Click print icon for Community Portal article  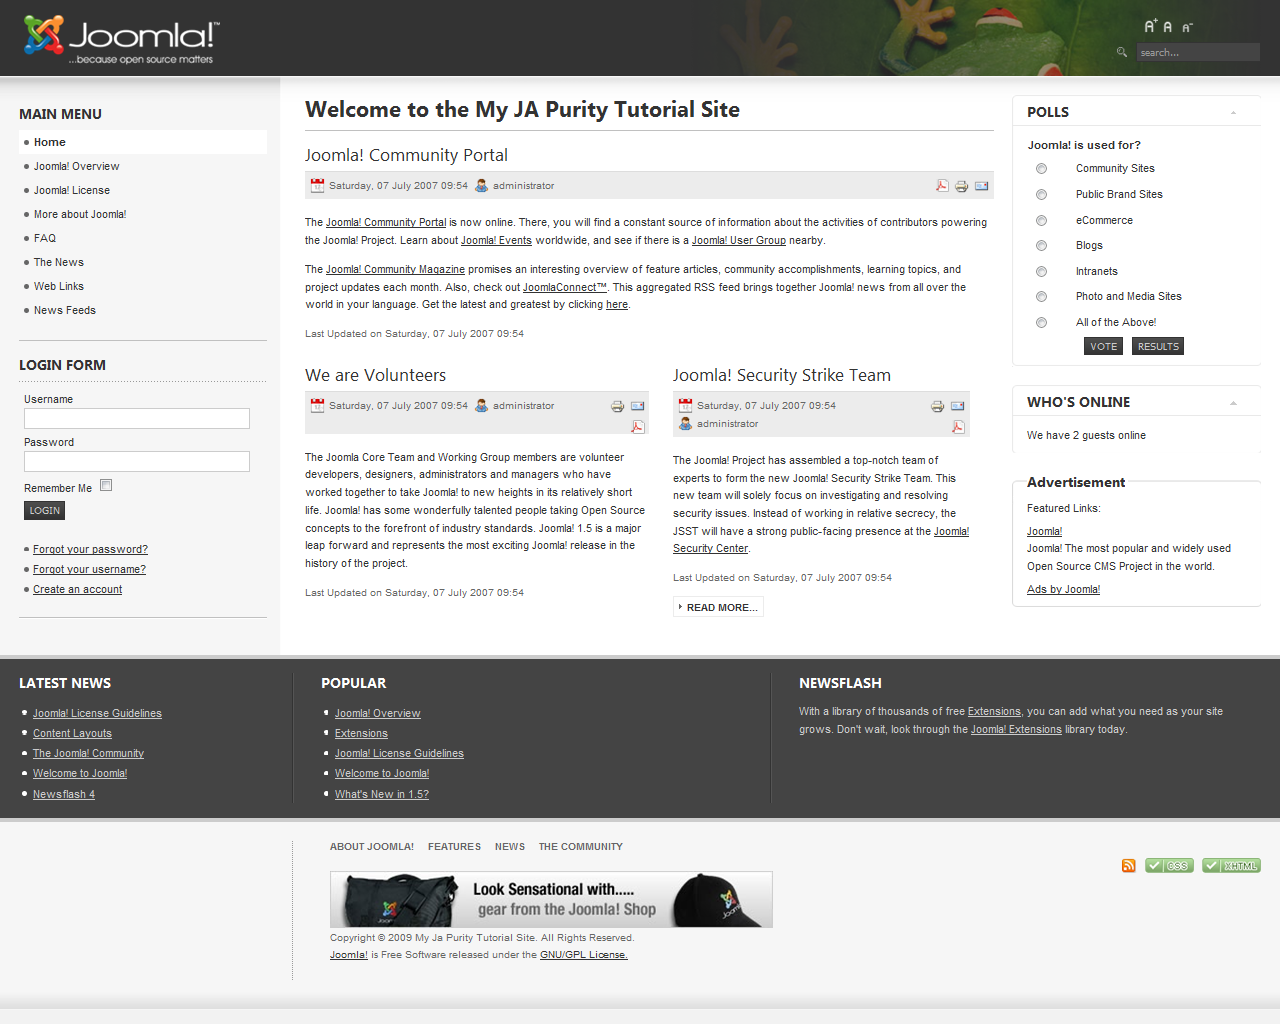coord(962,186)
